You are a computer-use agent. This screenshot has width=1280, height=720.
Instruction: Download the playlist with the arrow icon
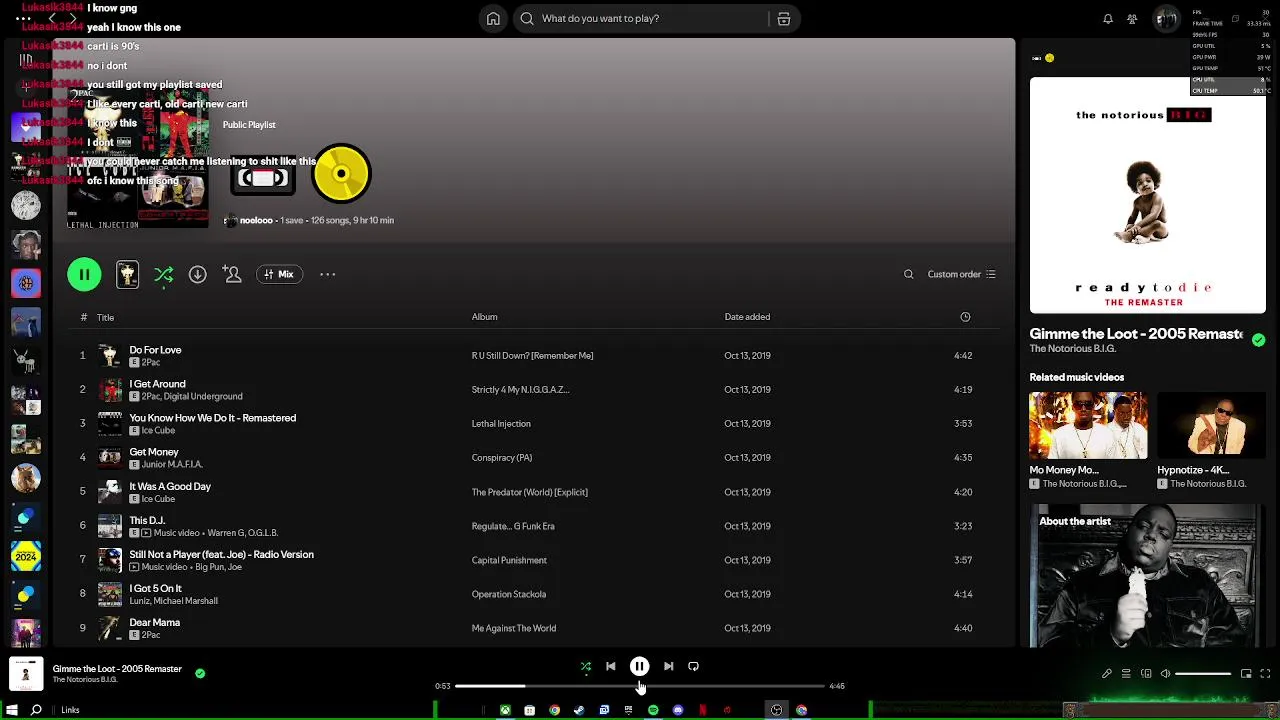(x=198, y=274)
